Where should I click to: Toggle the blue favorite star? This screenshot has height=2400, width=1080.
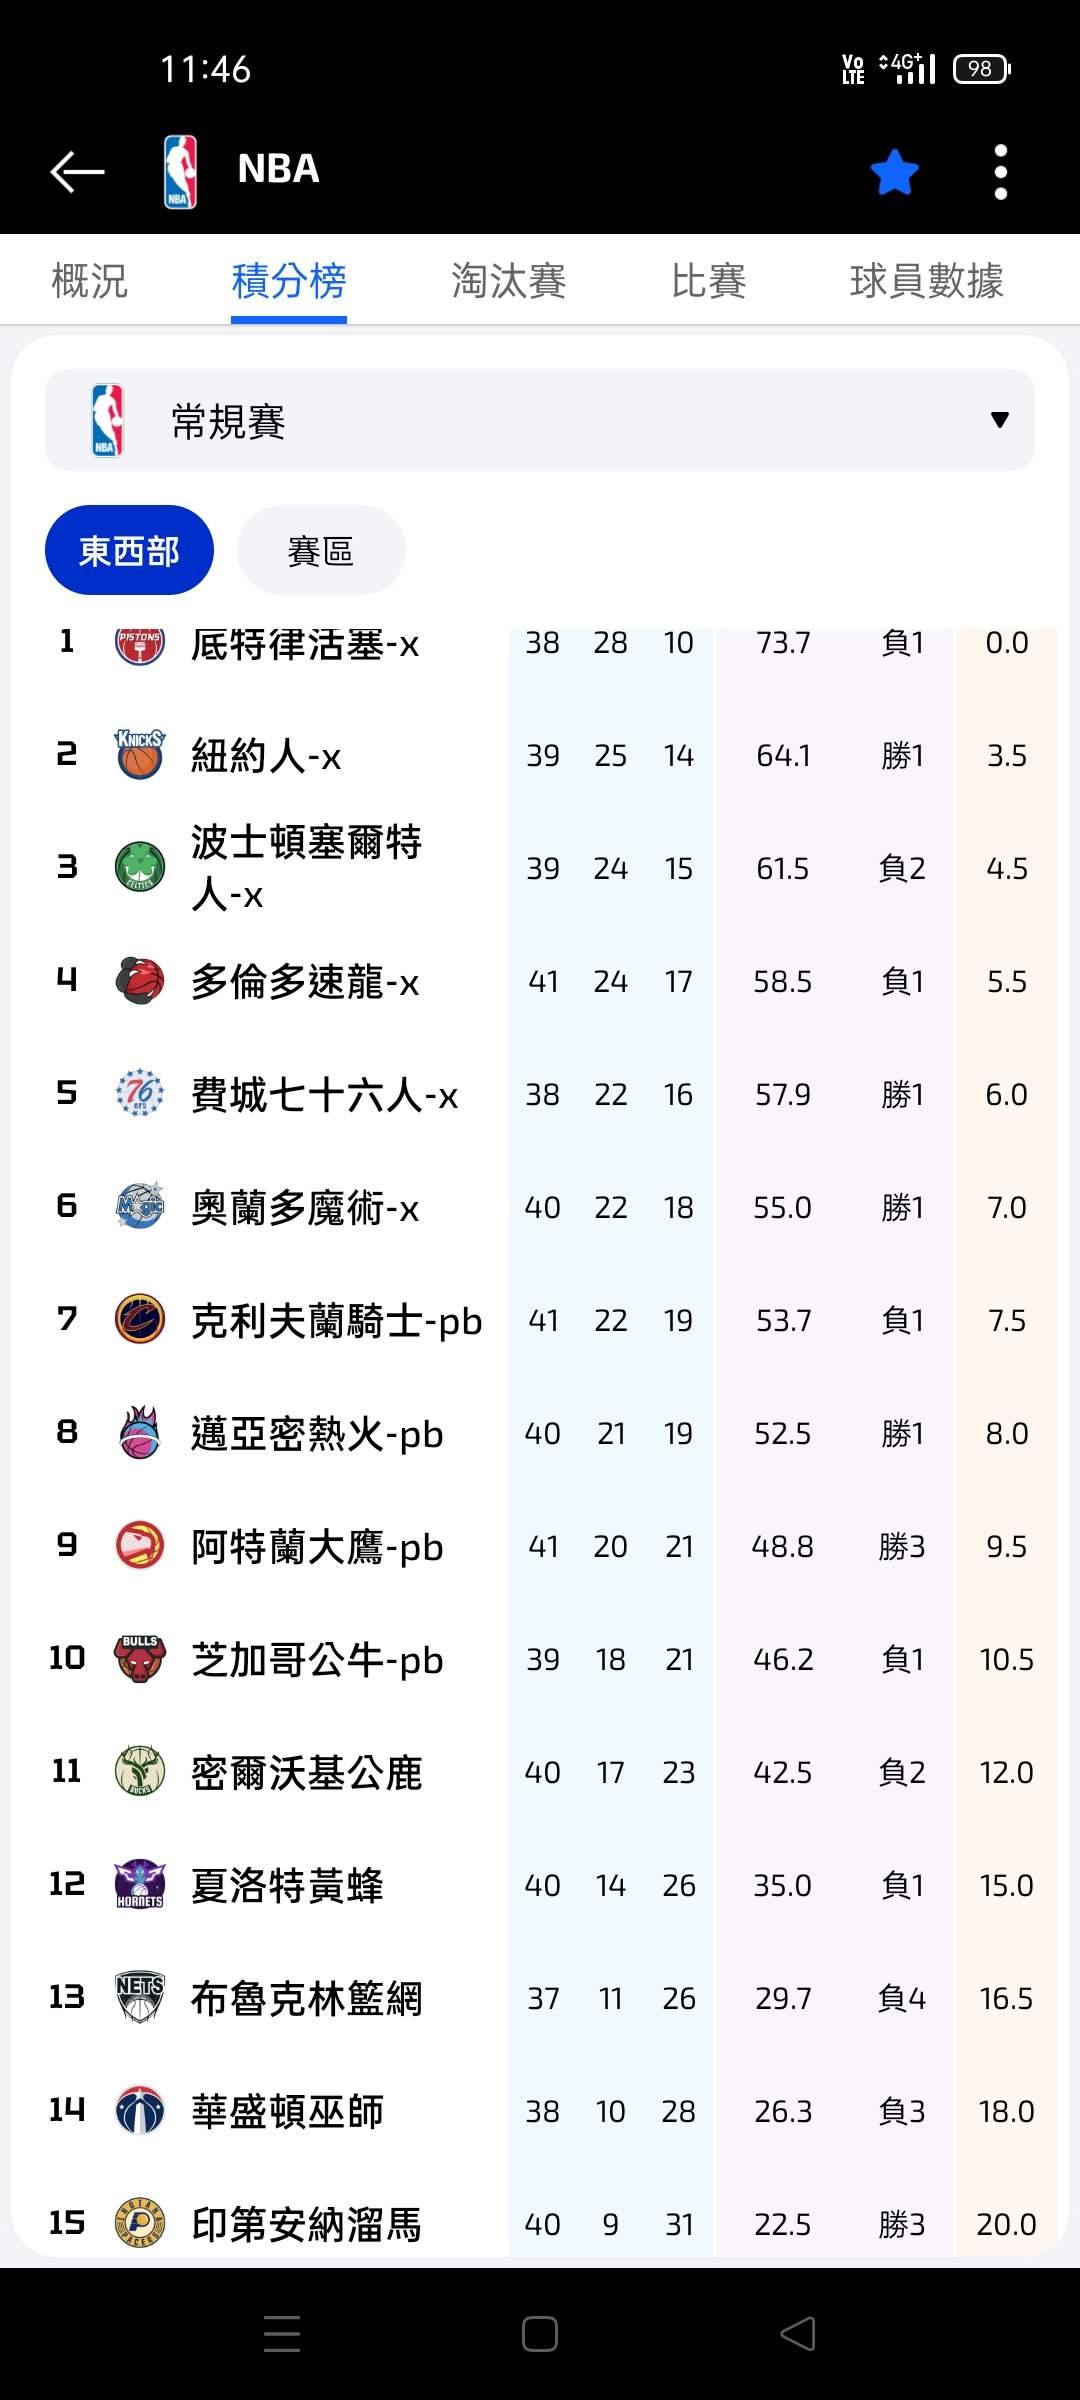click(x=894, y=172)
